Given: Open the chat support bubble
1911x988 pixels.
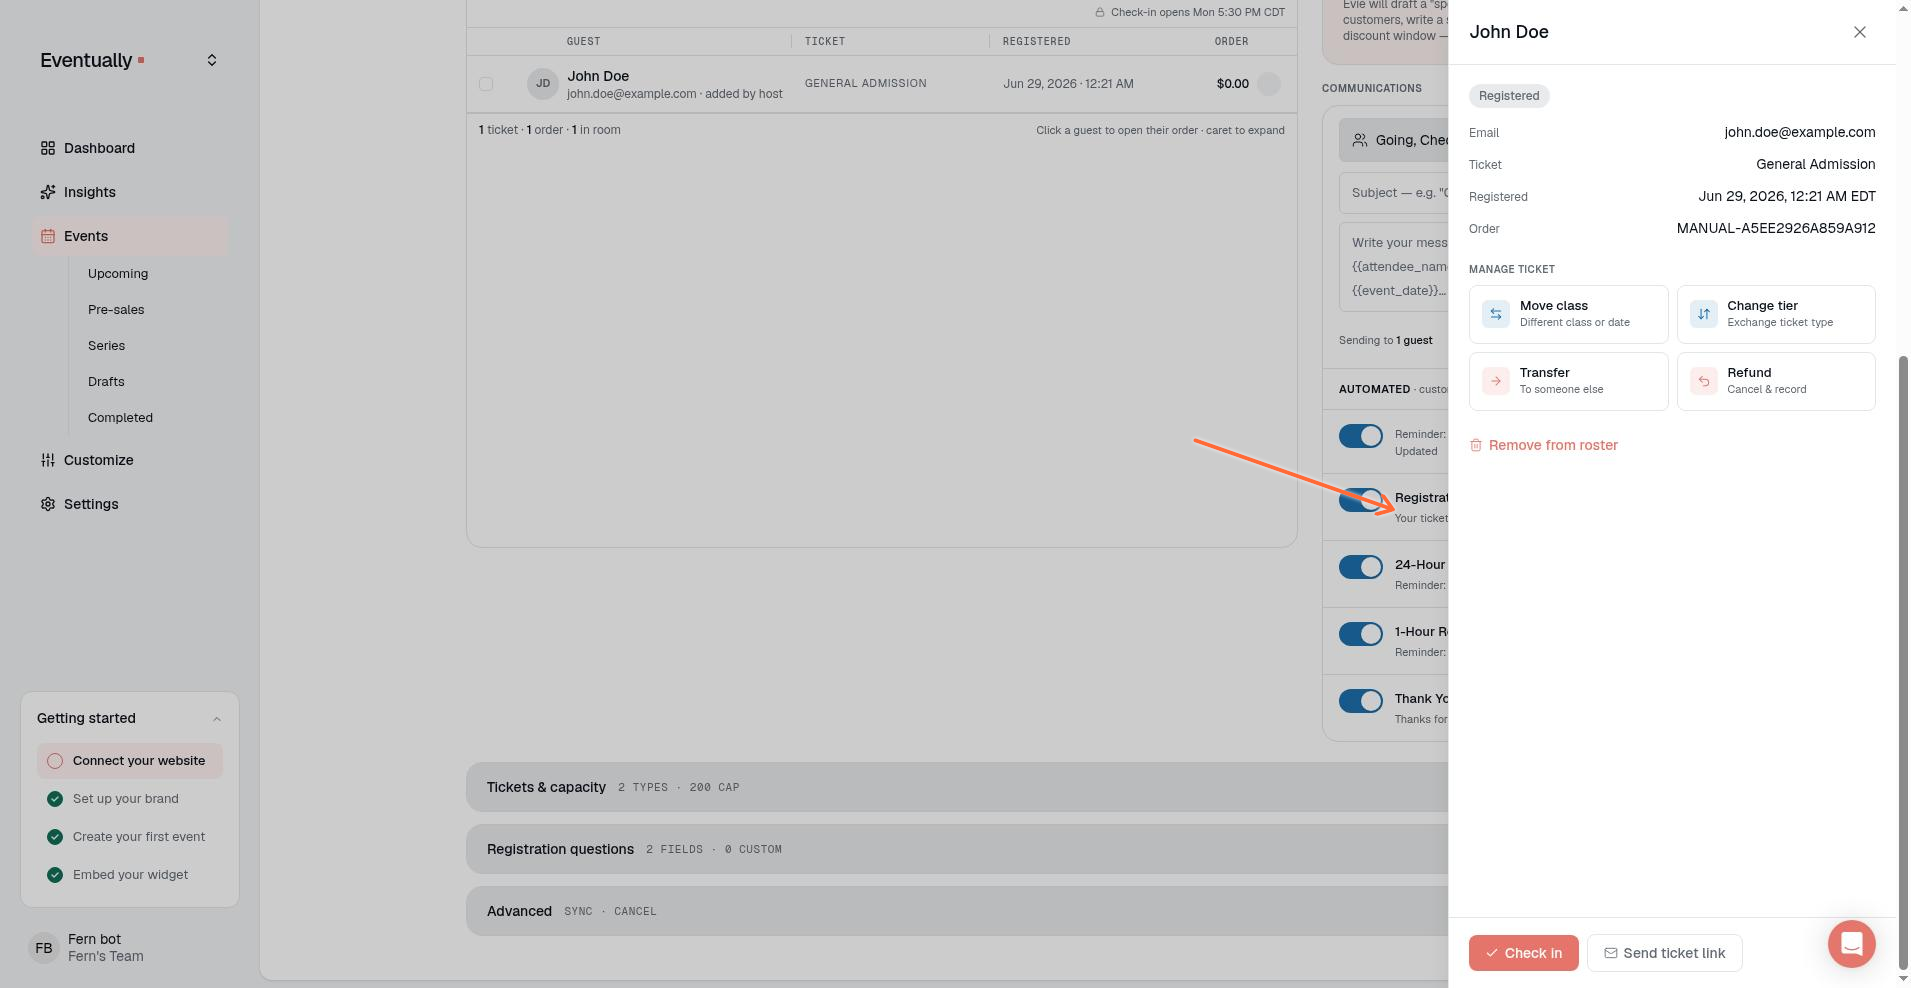Looking at the screenshot, I should tap(1851, 944).
